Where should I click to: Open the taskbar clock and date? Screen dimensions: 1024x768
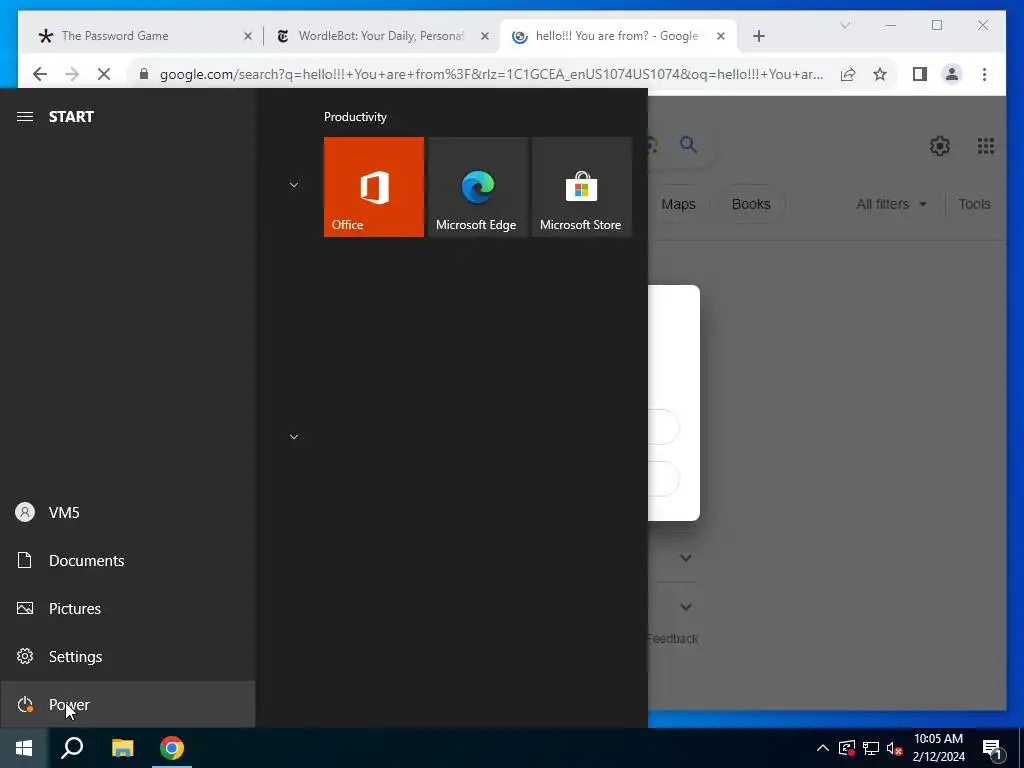[938, 748]
